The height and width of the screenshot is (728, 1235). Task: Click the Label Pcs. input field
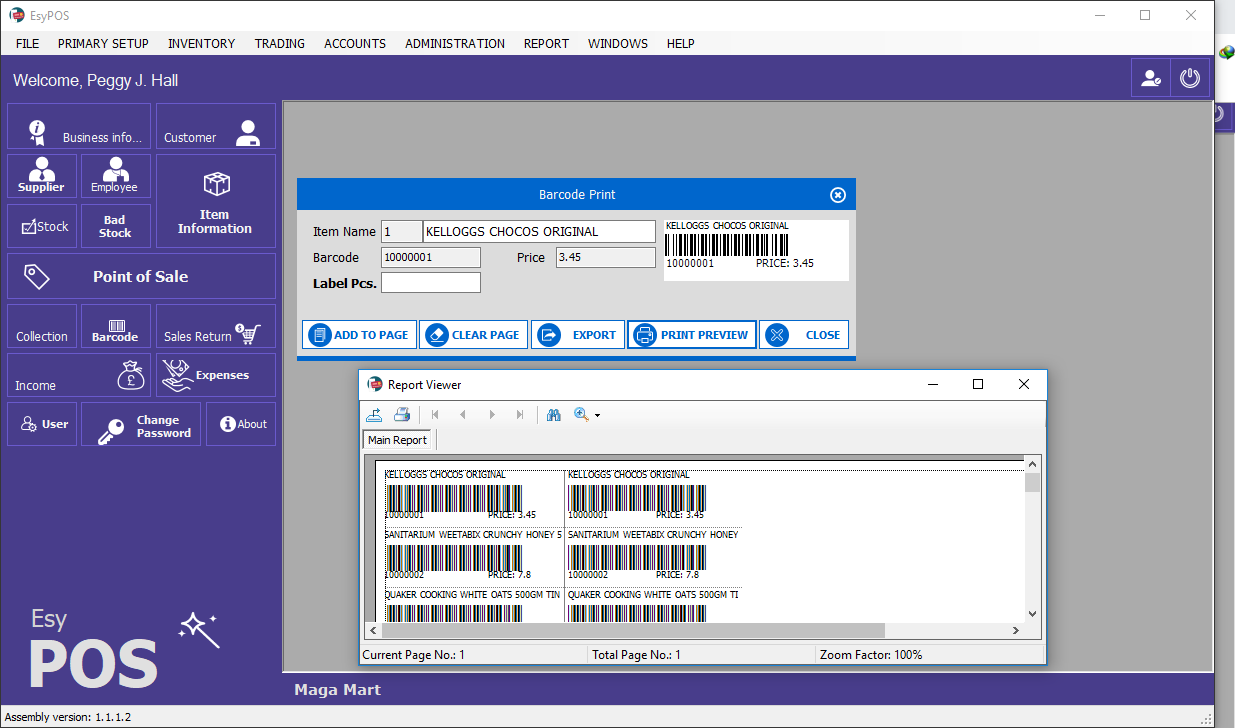[431, 283]
